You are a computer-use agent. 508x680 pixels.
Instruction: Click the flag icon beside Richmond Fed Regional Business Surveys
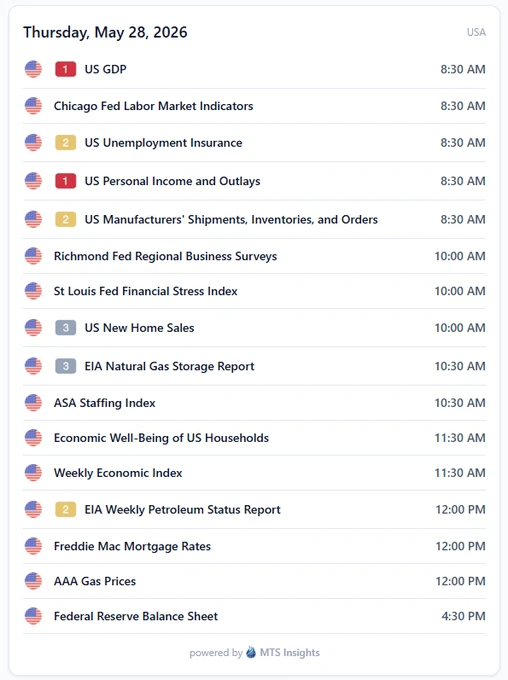pos(33,256)
